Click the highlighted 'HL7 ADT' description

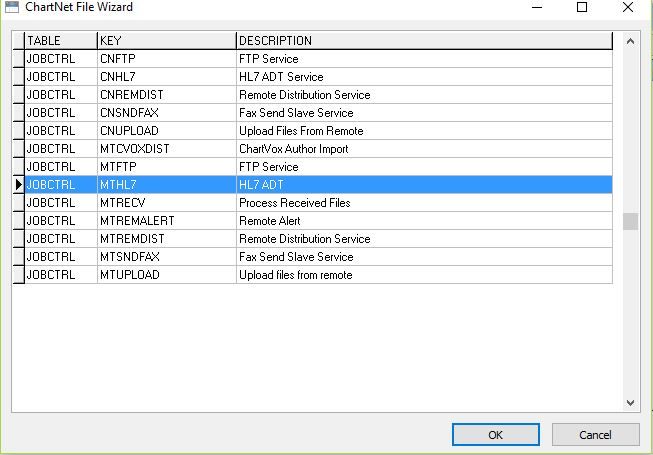[x=261, y=184]
